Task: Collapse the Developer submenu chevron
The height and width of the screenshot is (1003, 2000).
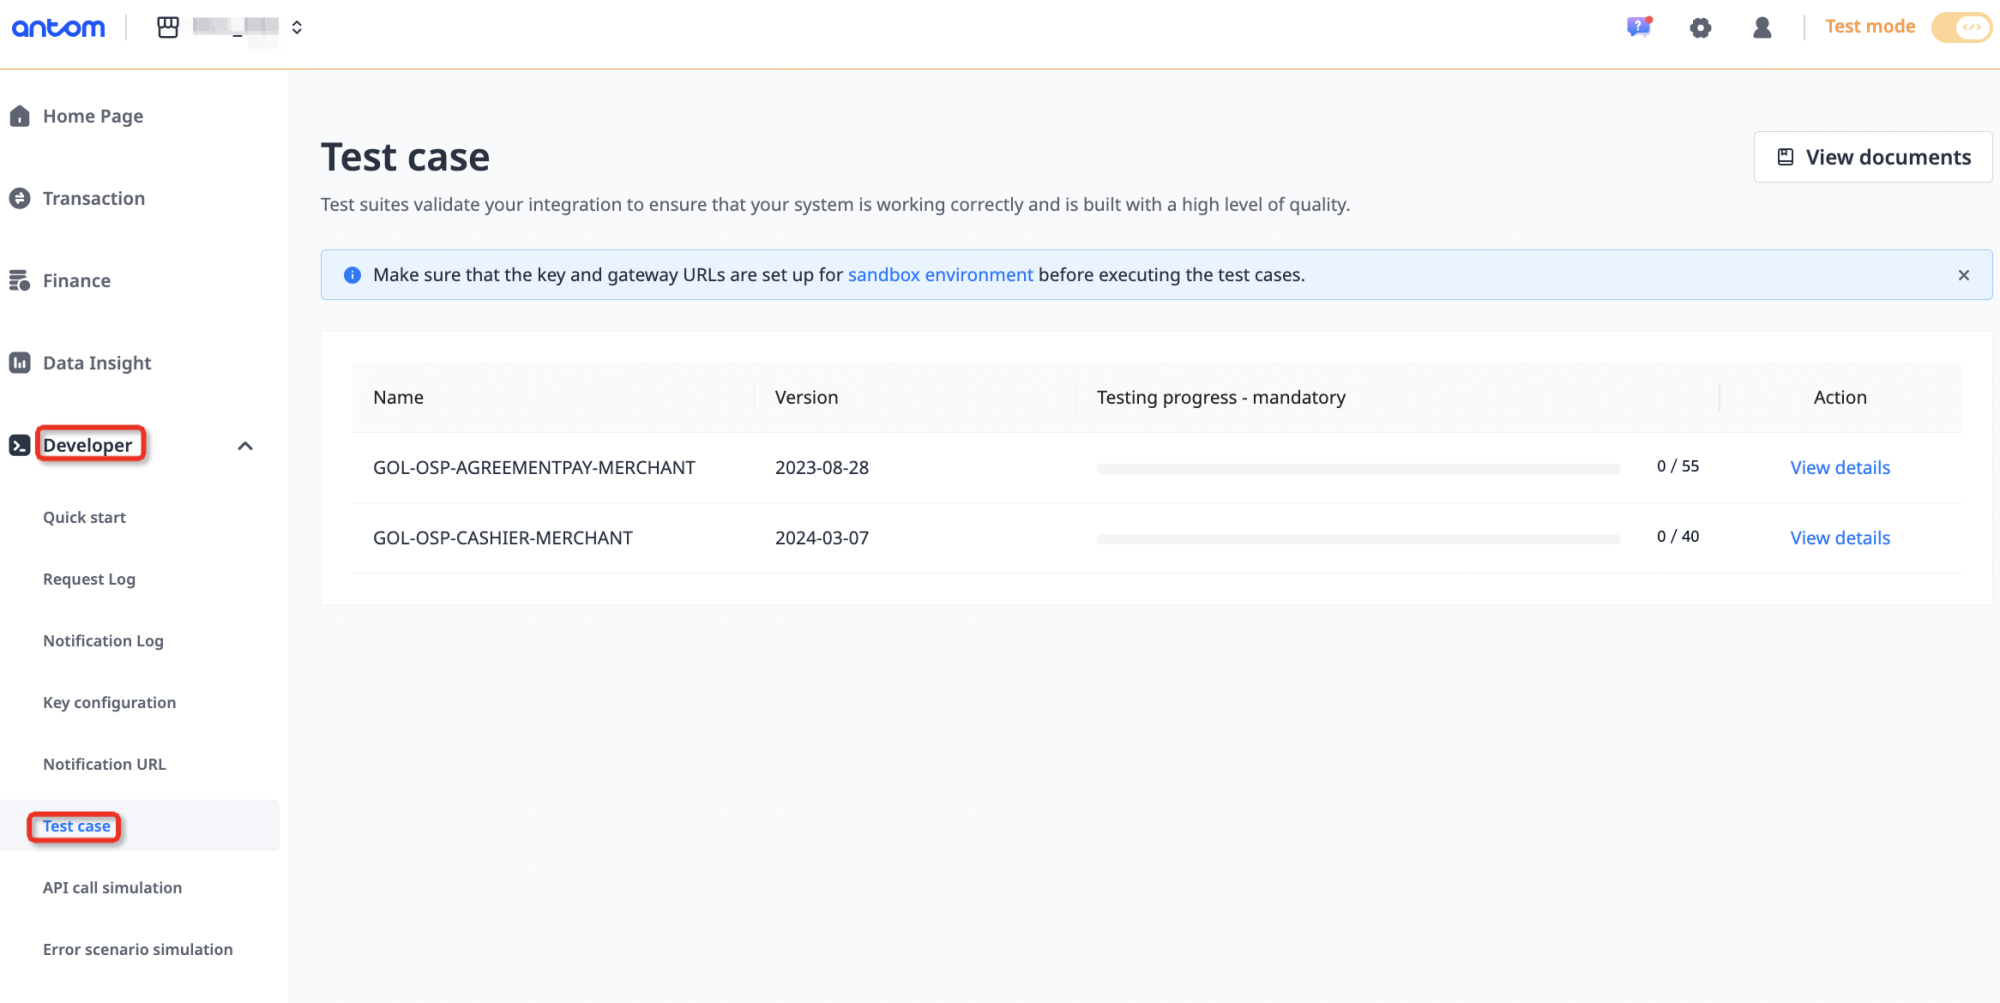Action: click(x=245, y=446)
